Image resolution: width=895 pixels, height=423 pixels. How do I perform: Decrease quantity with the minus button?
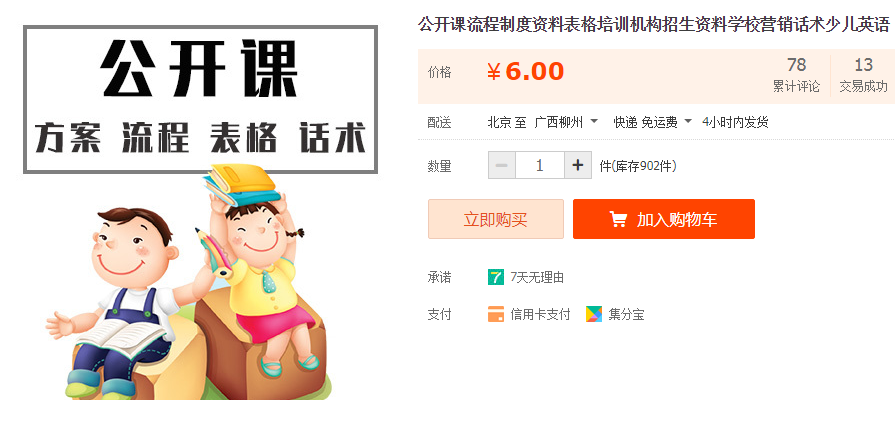pyautogui.click(x=502, y=166)
